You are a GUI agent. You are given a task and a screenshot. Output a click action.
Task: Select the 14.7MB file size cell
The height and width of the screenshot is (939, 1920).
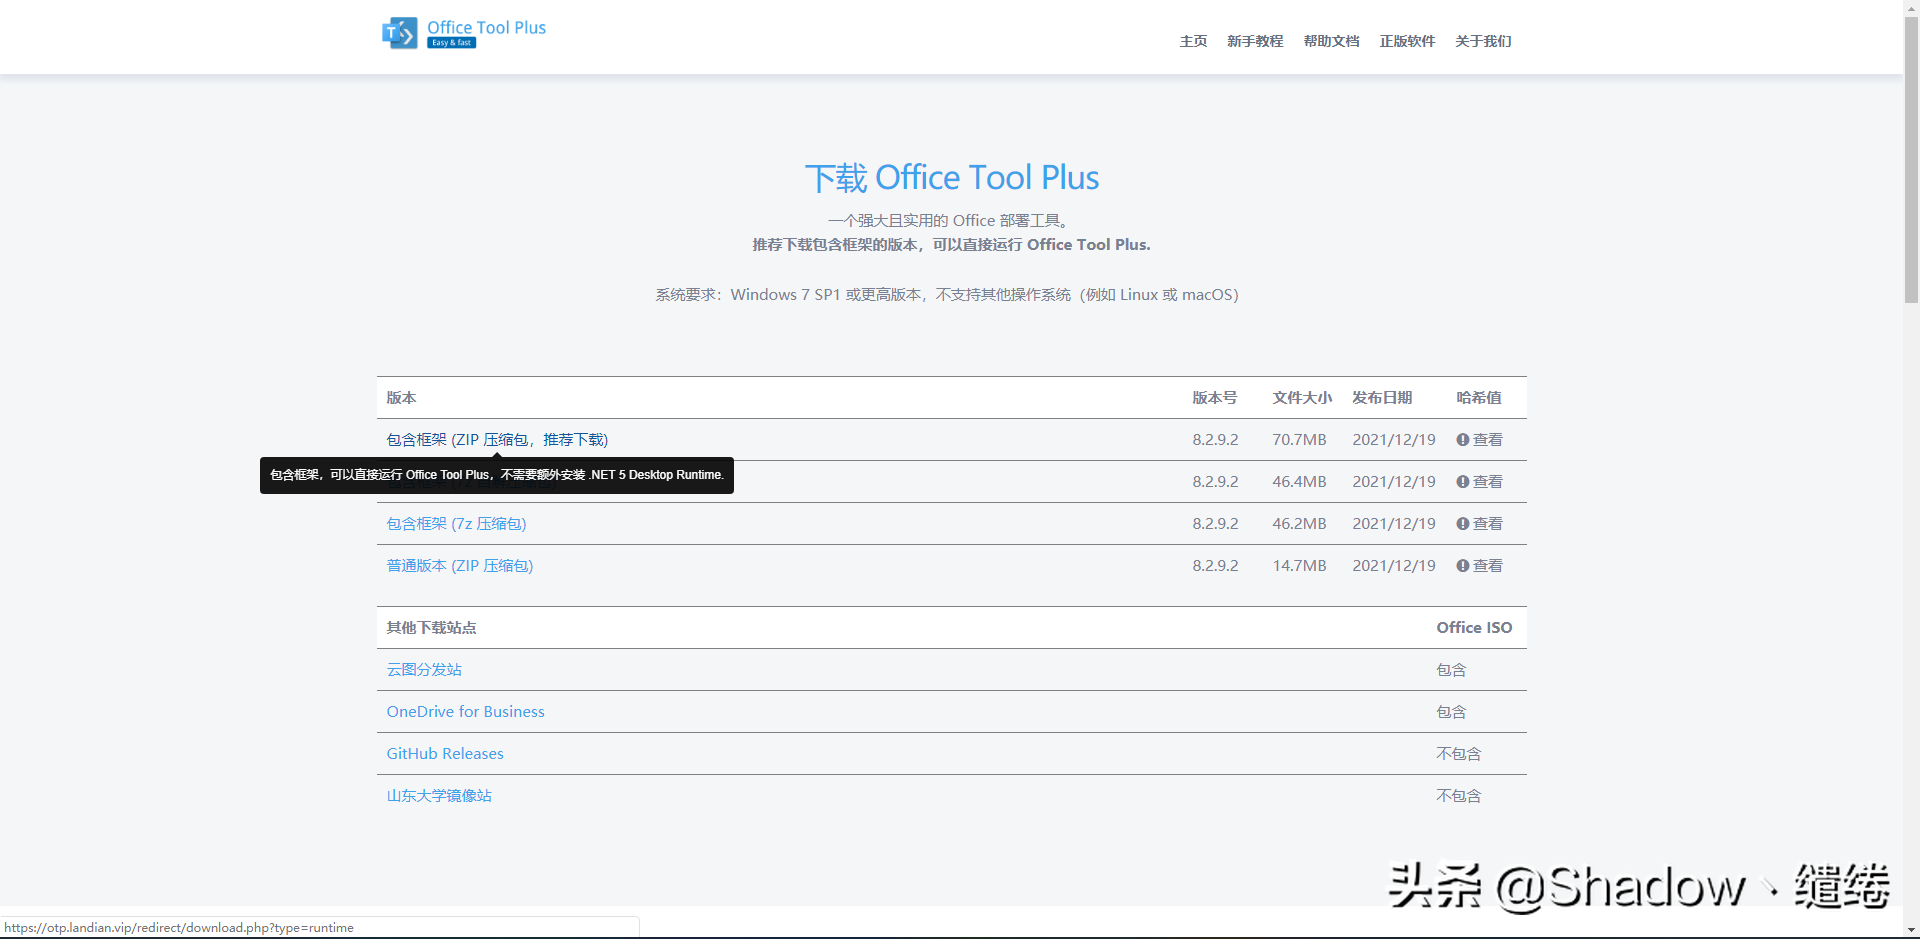(1299, 566)
